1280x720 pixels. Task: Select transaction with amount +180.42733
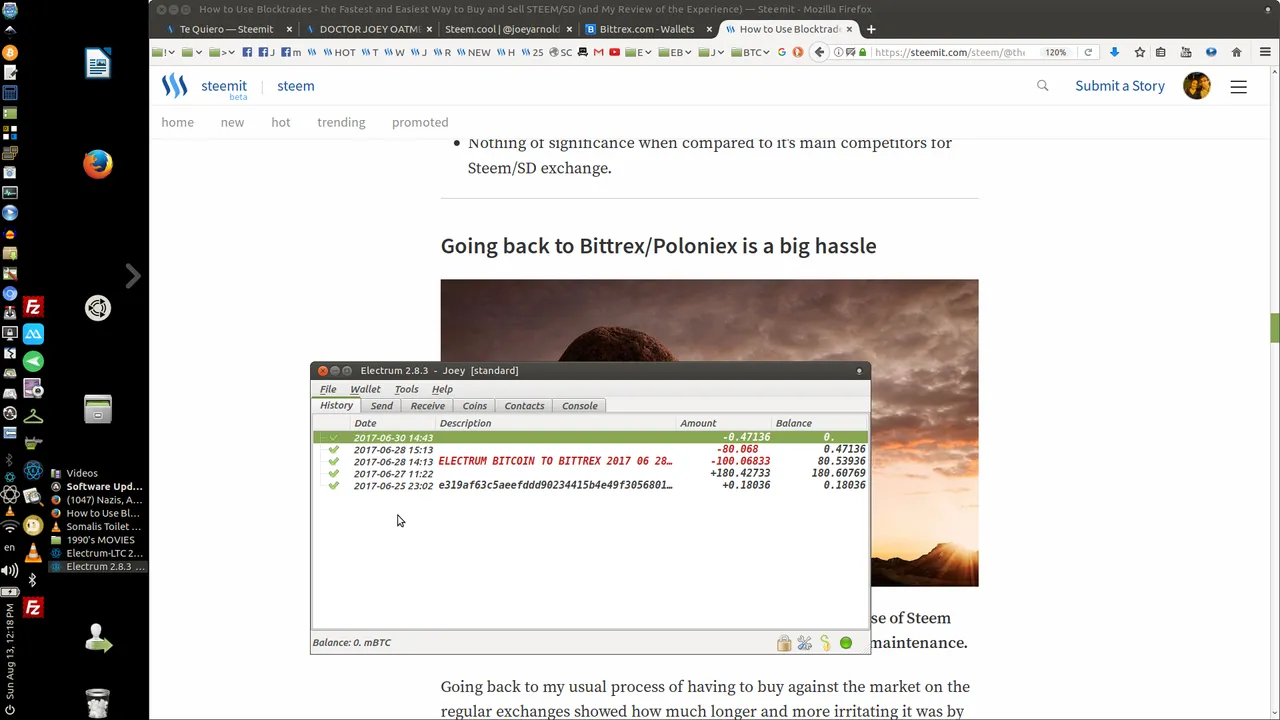click(590, 474)
